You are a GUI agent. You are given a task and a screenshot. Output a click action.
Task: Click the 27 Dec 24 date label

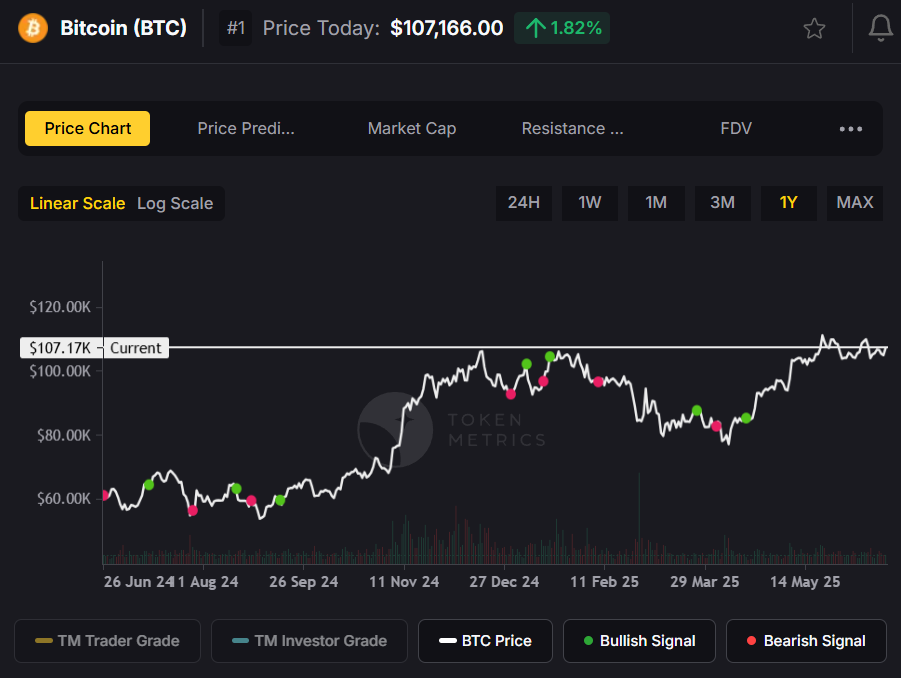pos(504,582)
